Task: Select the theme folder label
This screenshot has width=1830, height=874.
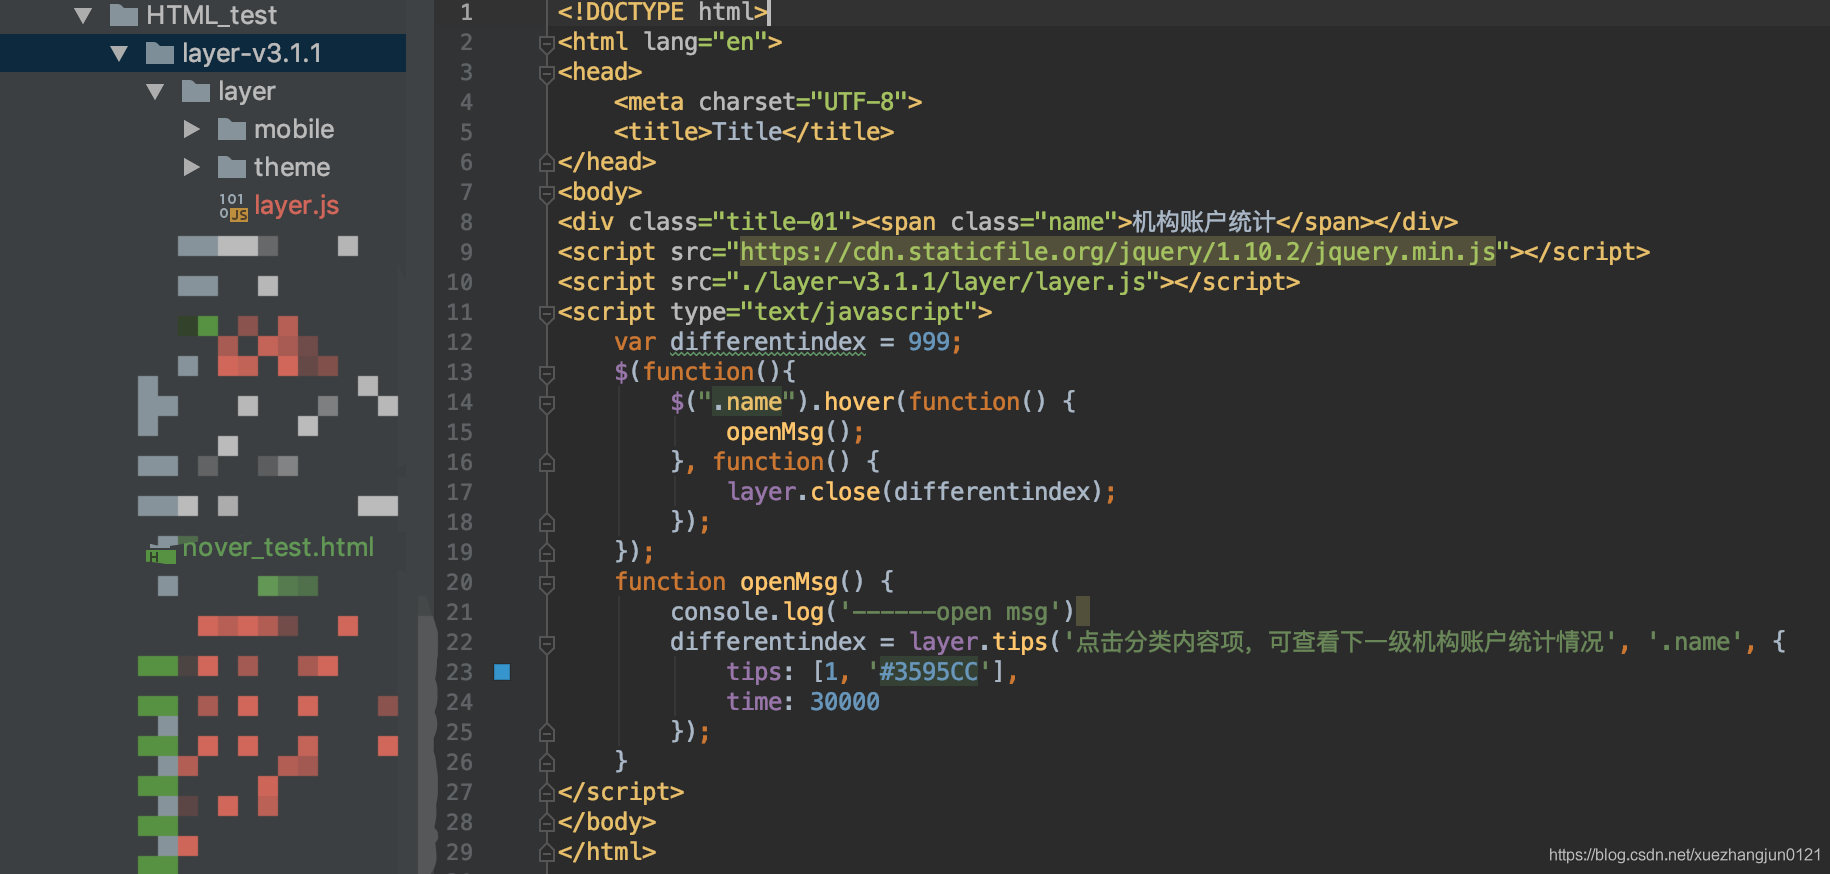Action: (292, 167)
